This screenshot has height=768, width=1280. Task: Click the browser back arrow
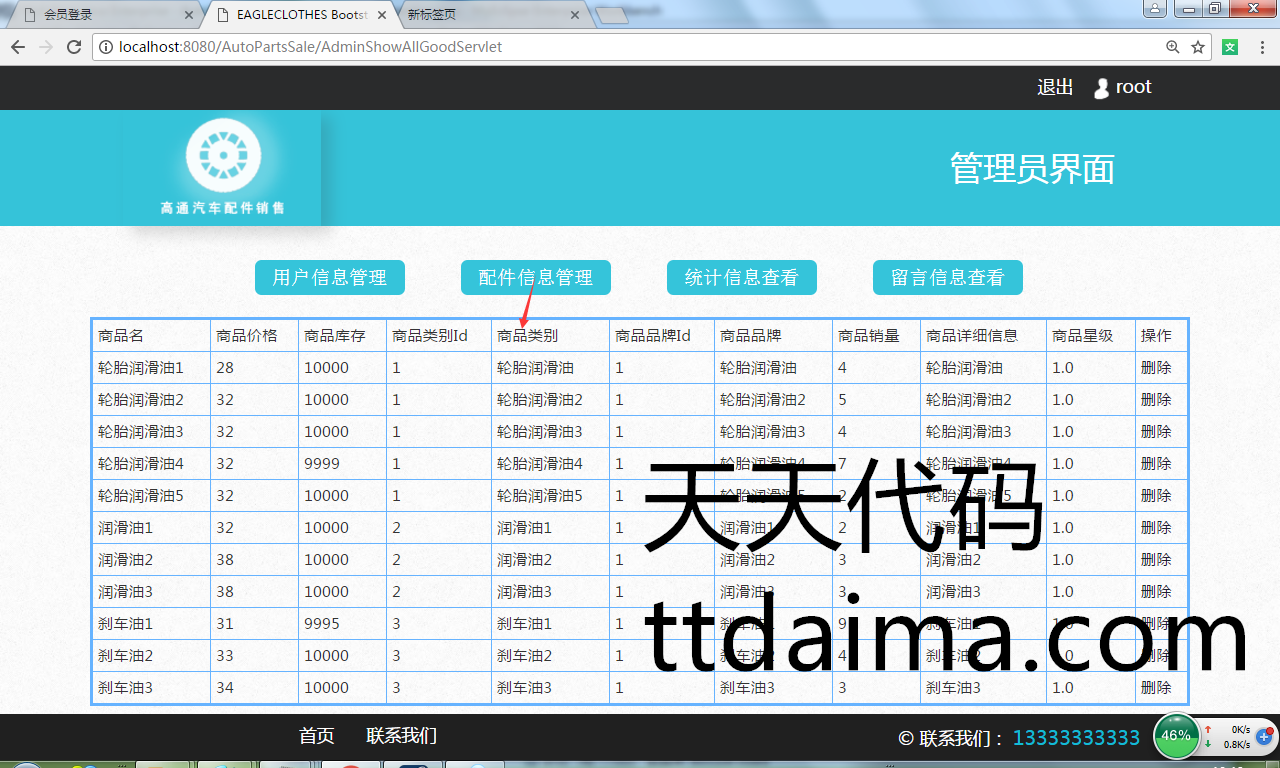pos(18,47)
